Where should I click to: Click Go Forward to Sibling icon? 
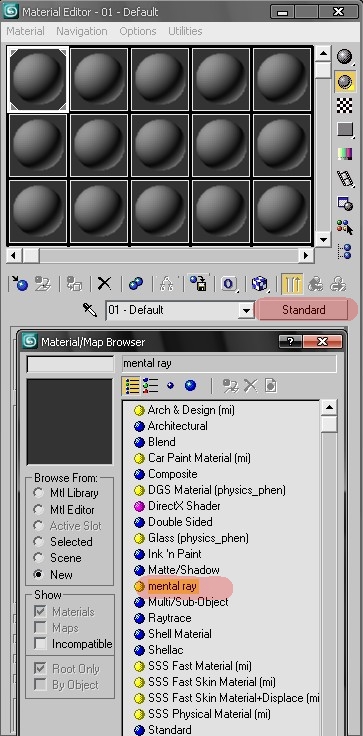coord(338,284)
